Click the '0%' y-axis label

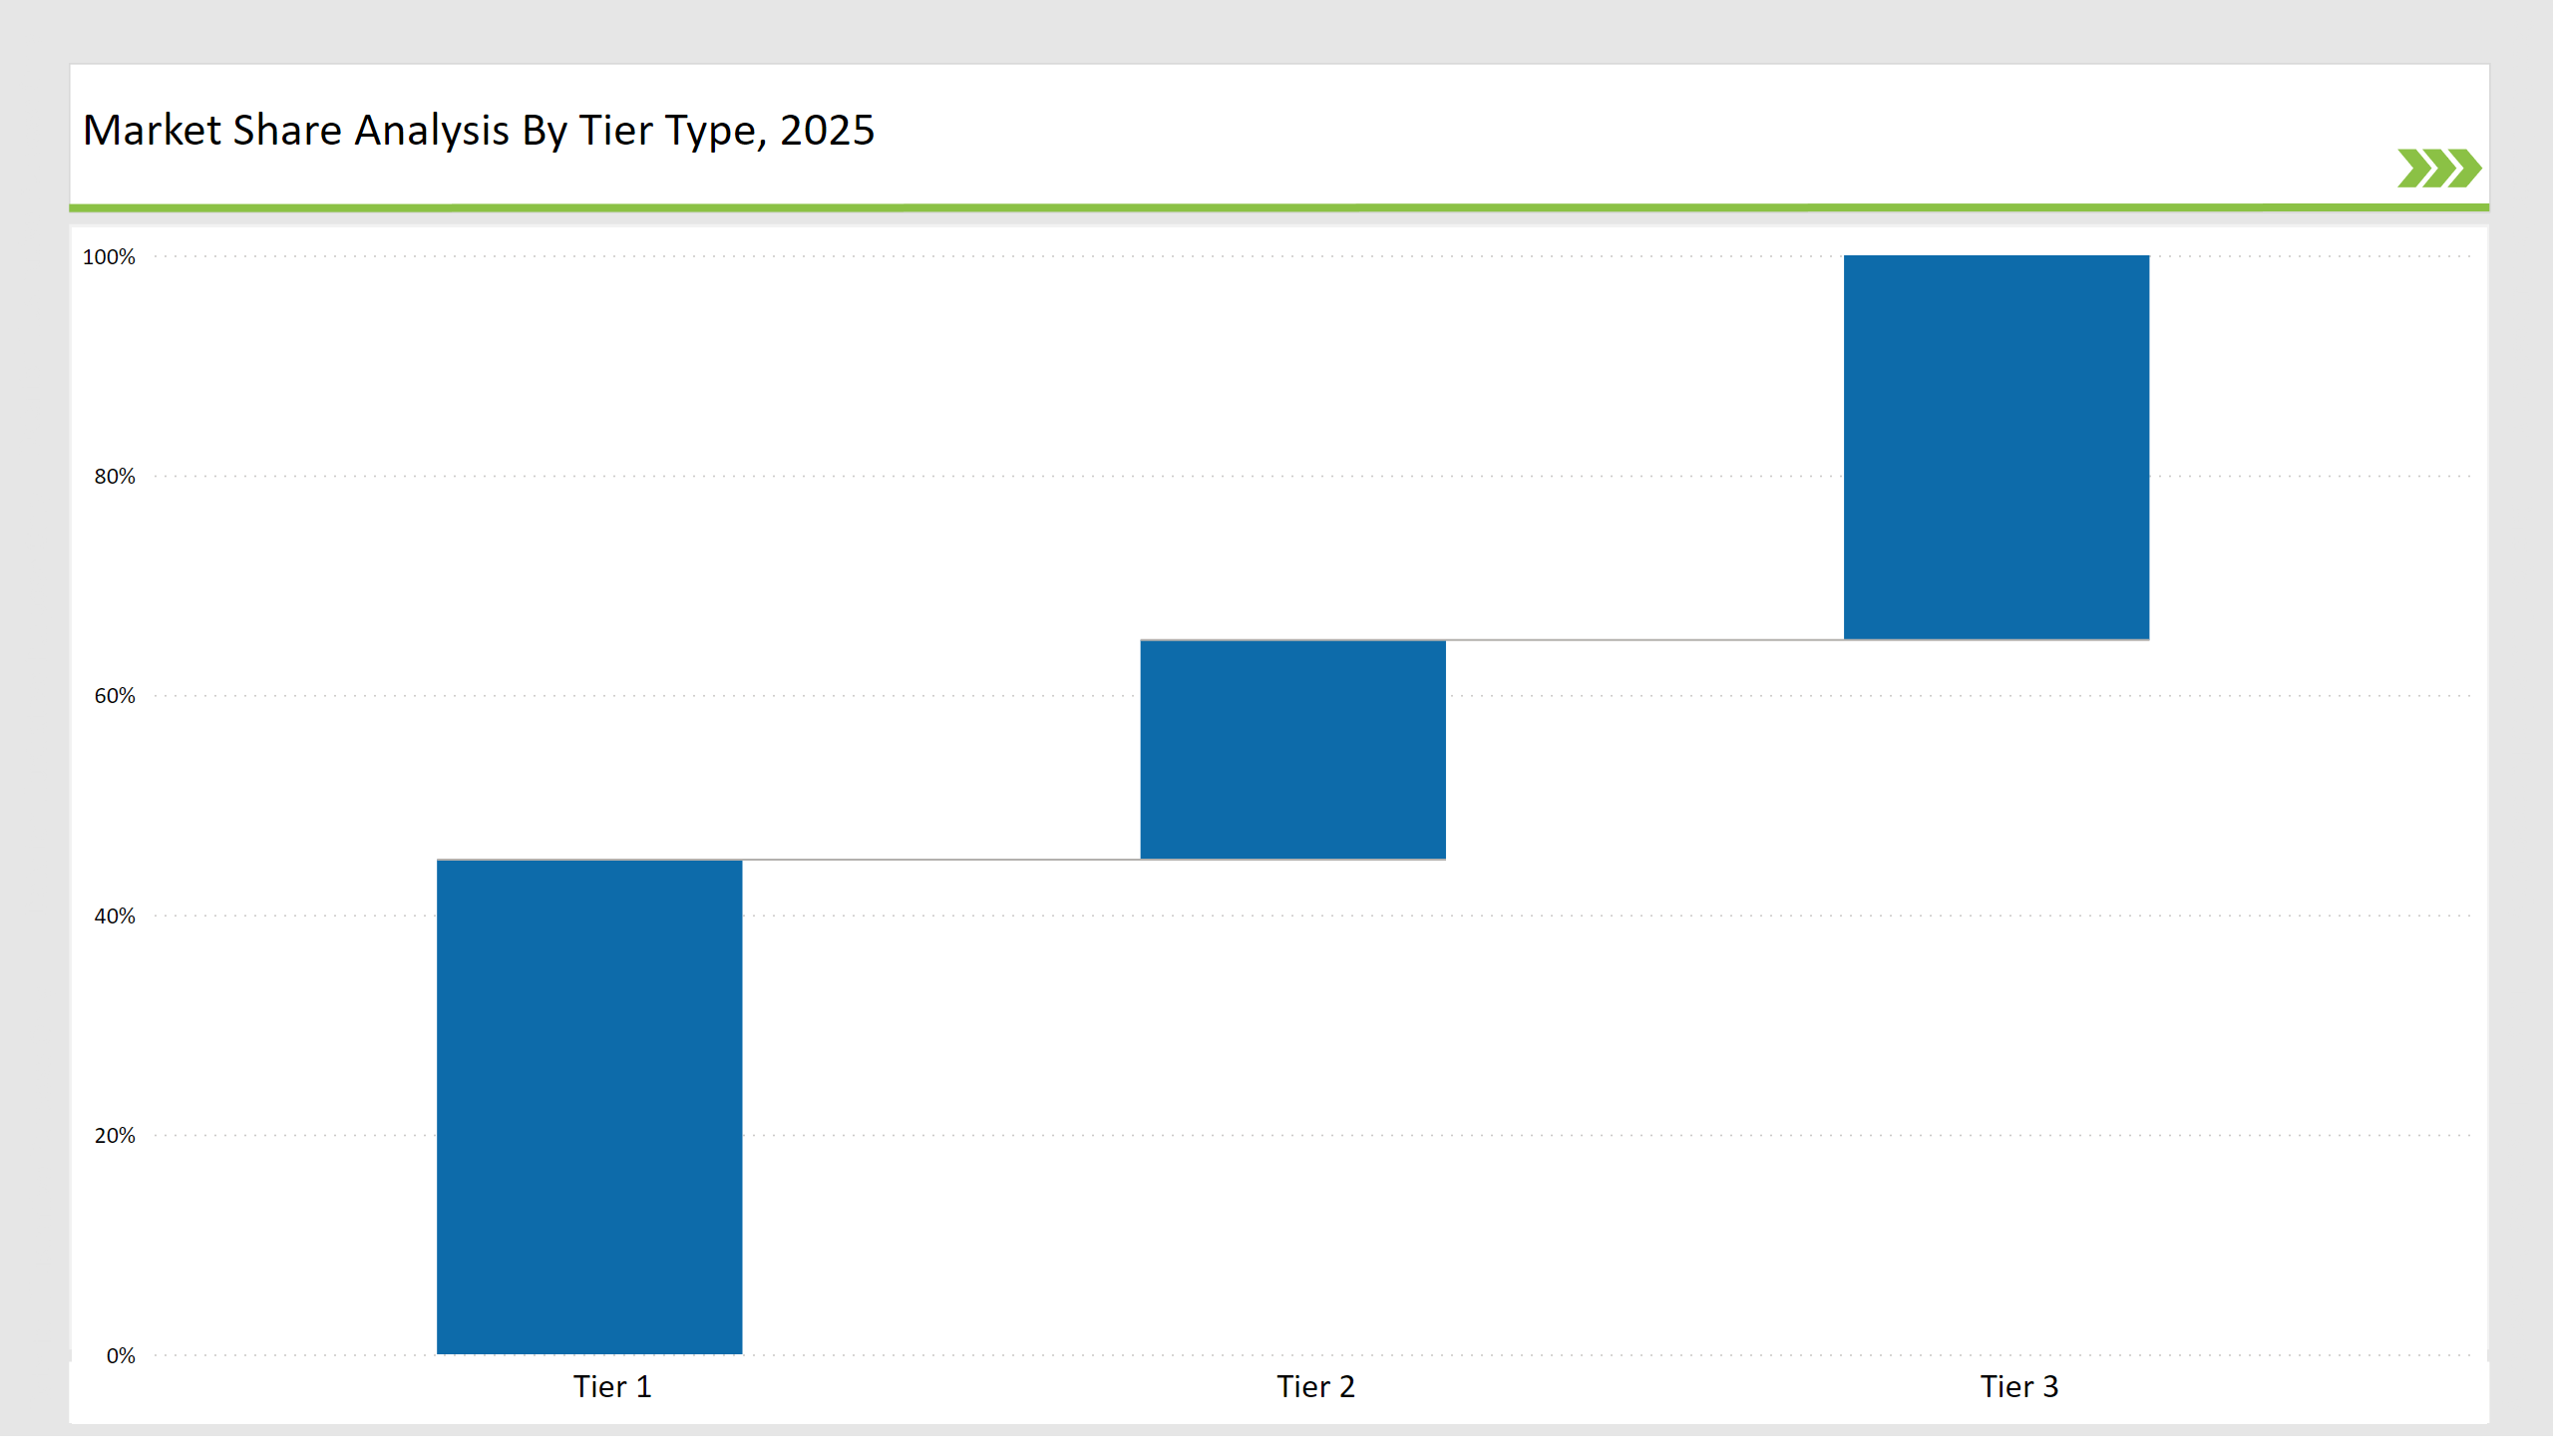pyautogui.click(x=120, y=1356)
